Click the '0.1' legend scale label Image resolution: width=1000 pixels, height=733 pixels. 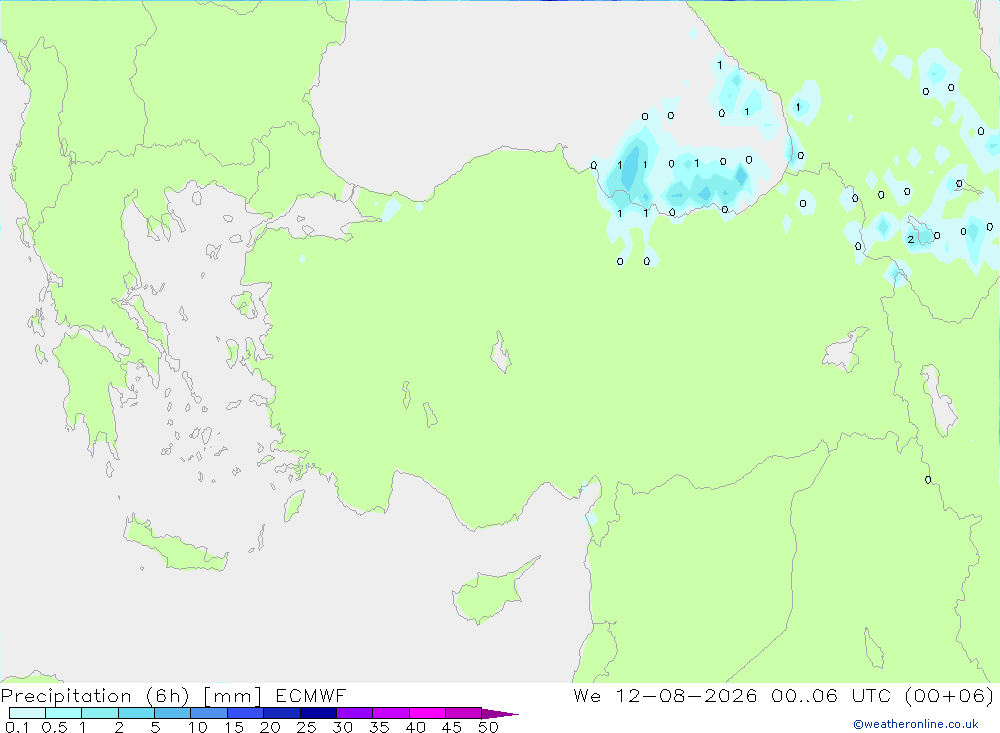tap(17, 727)
